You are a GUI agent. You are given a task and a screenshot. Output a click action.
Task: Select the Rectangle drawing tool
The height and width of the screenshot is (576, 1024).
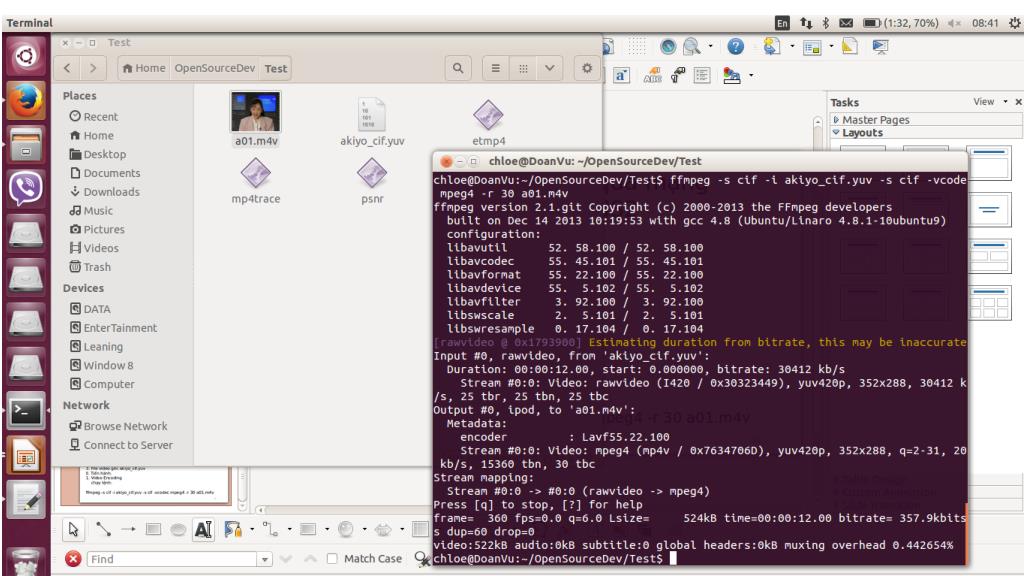pyautogui.click(x=153, y=529)
